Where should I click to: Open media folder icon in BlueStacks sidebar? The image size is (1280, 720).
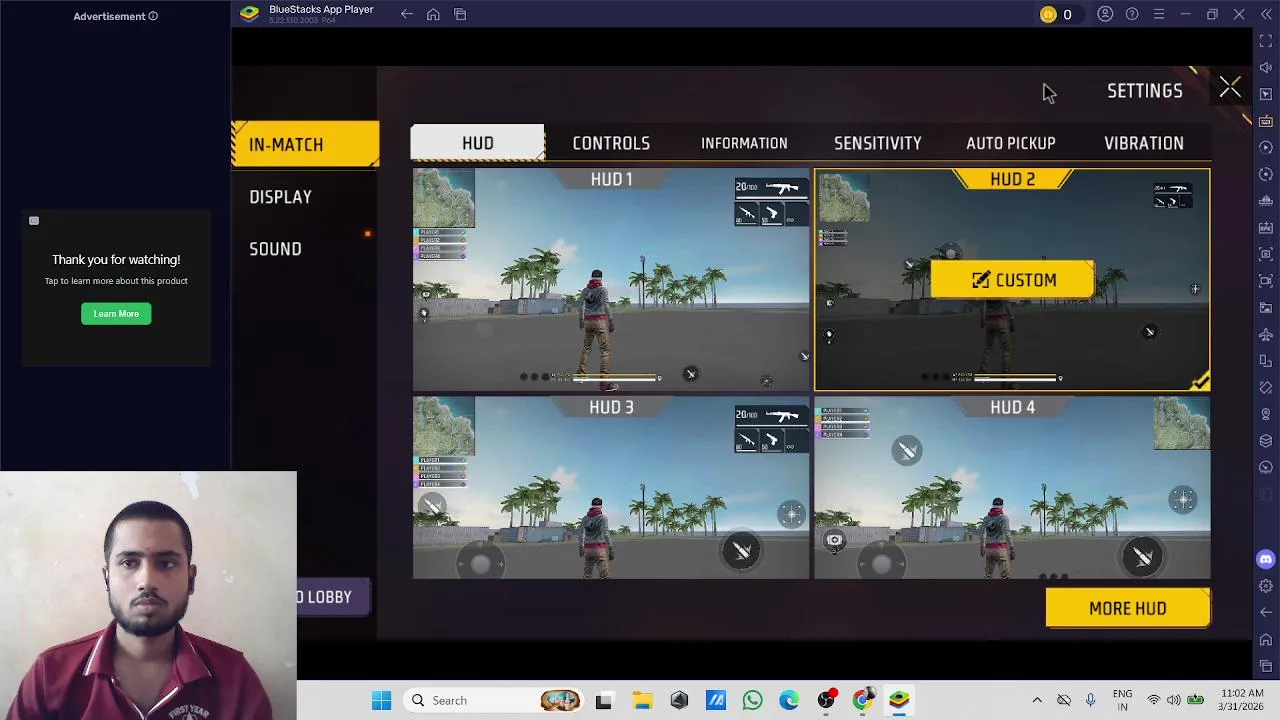(x=1266, y=307)
